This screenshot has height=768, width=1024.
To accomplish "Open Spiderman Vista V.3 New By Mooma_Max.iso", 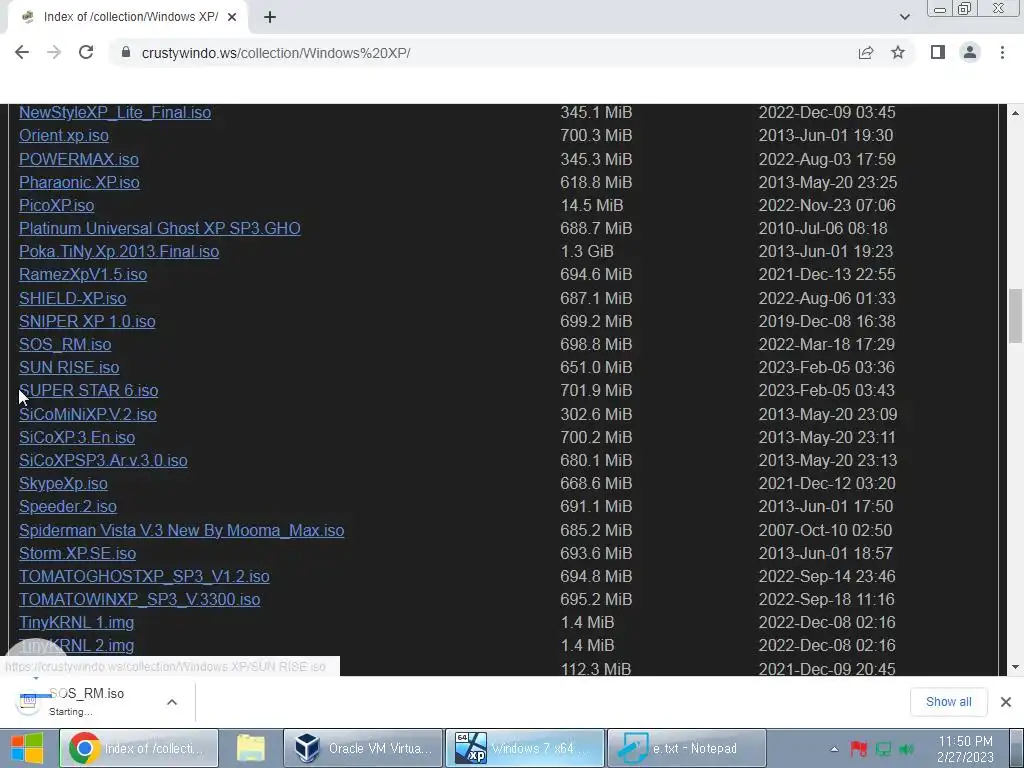I will click(182, 530).
